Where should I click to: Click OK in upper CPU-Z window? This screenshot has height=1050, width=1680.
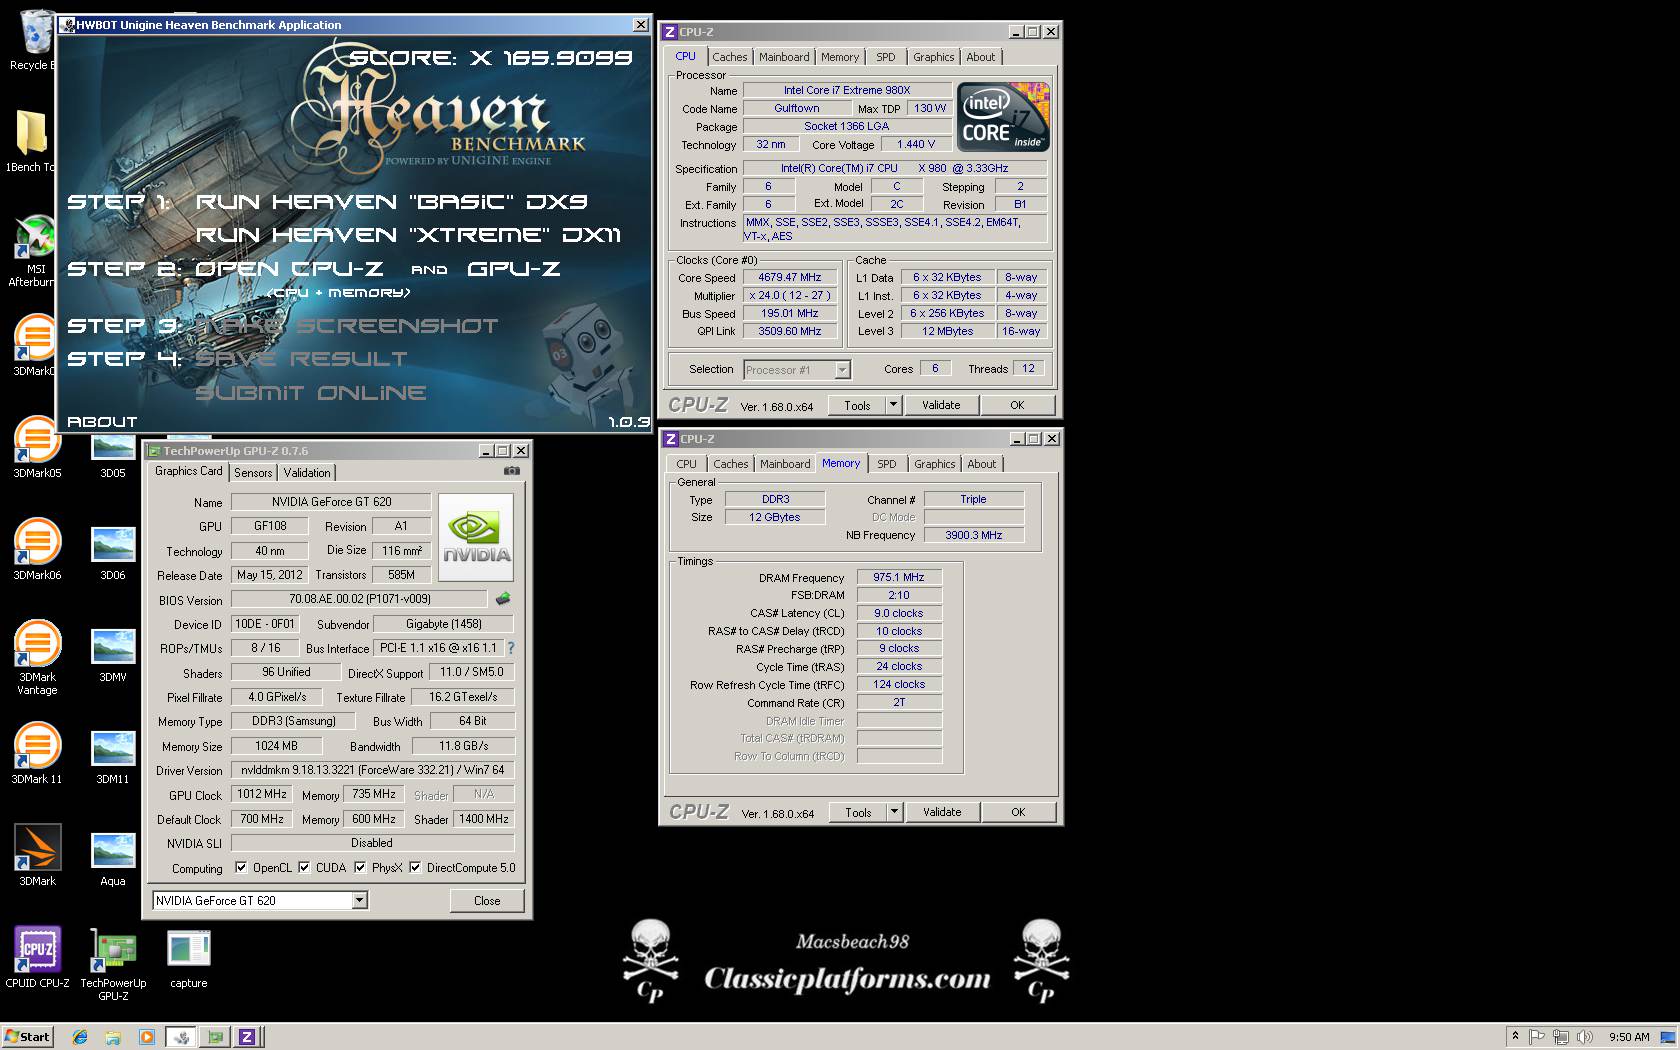click(1017, 405)
